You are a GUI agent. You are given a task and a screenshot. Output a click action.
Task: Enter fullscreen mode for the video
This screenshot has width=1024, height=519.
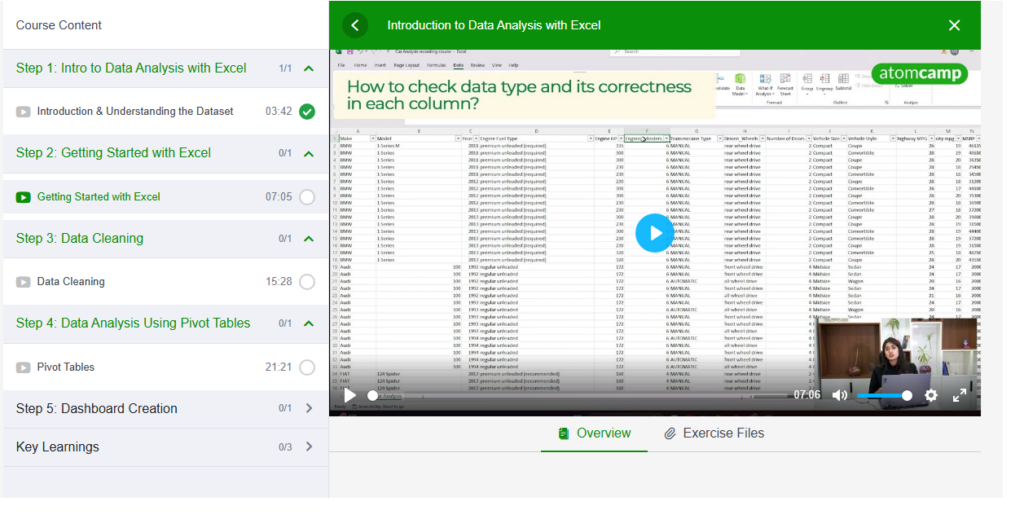coord(959,395)
